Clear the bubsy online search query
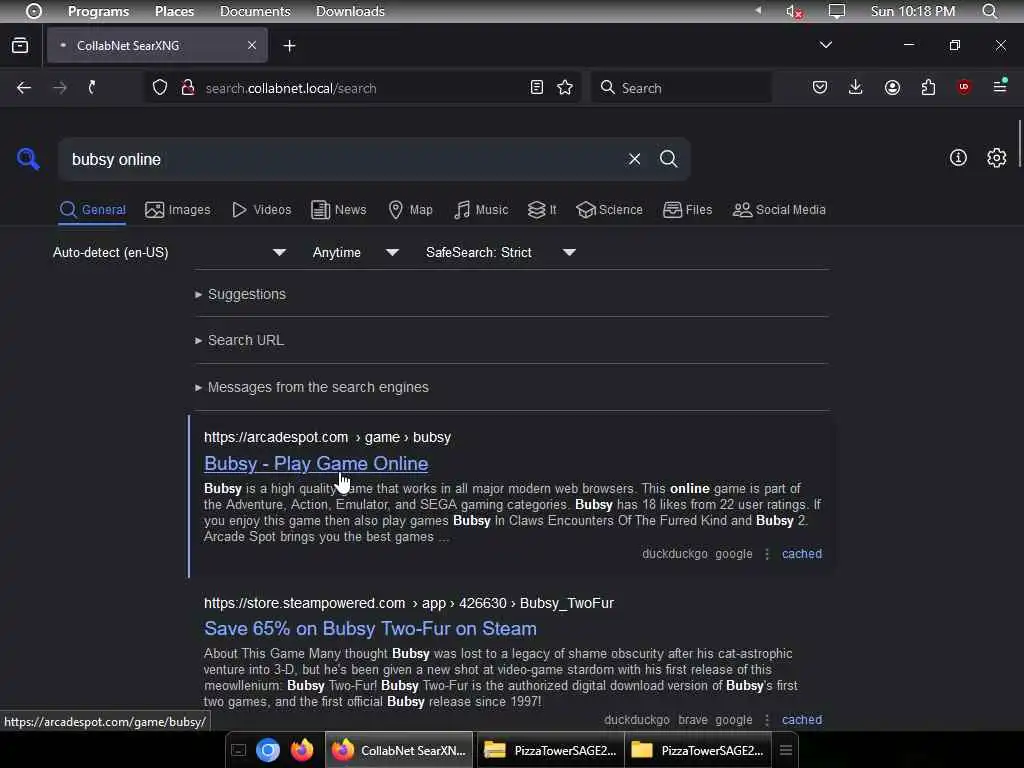 point(634,159)
